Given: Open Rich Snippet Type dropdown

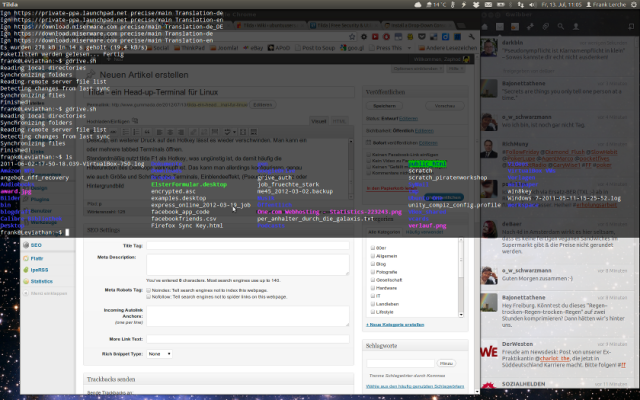Looking at the screenshot, I should [x=159, y=354].
